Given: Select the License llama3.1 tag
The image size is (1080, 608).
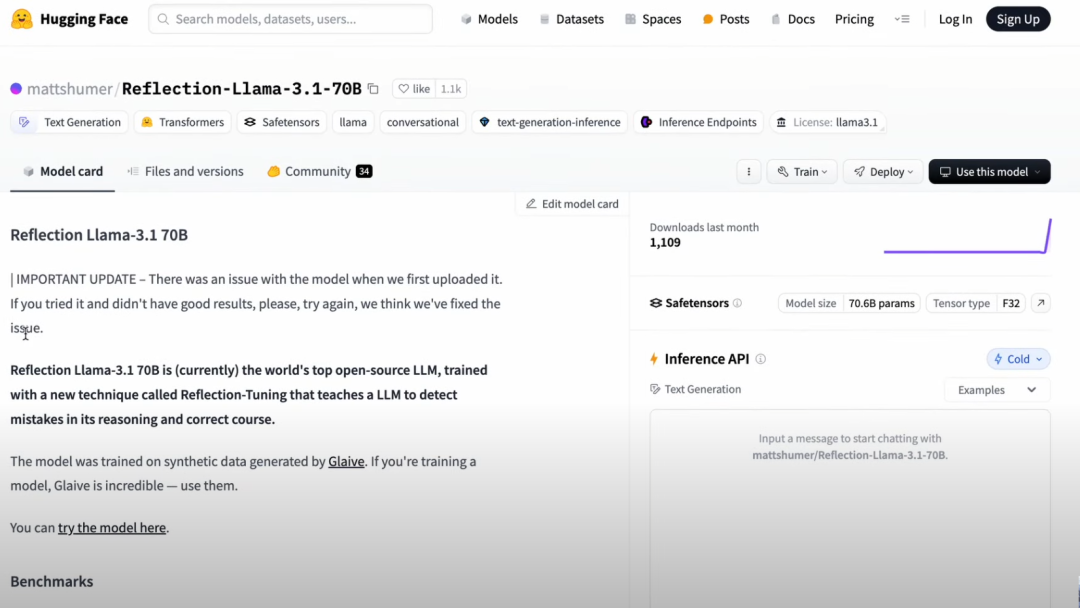Looking at the screenshot, I should click(827, 122).
